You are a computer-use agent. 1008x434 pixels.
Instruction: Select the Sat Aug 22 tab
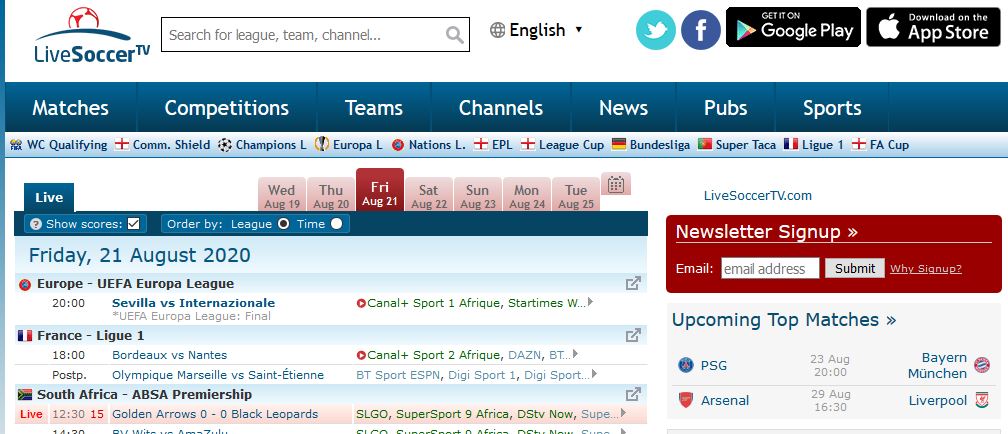[429, 195]
